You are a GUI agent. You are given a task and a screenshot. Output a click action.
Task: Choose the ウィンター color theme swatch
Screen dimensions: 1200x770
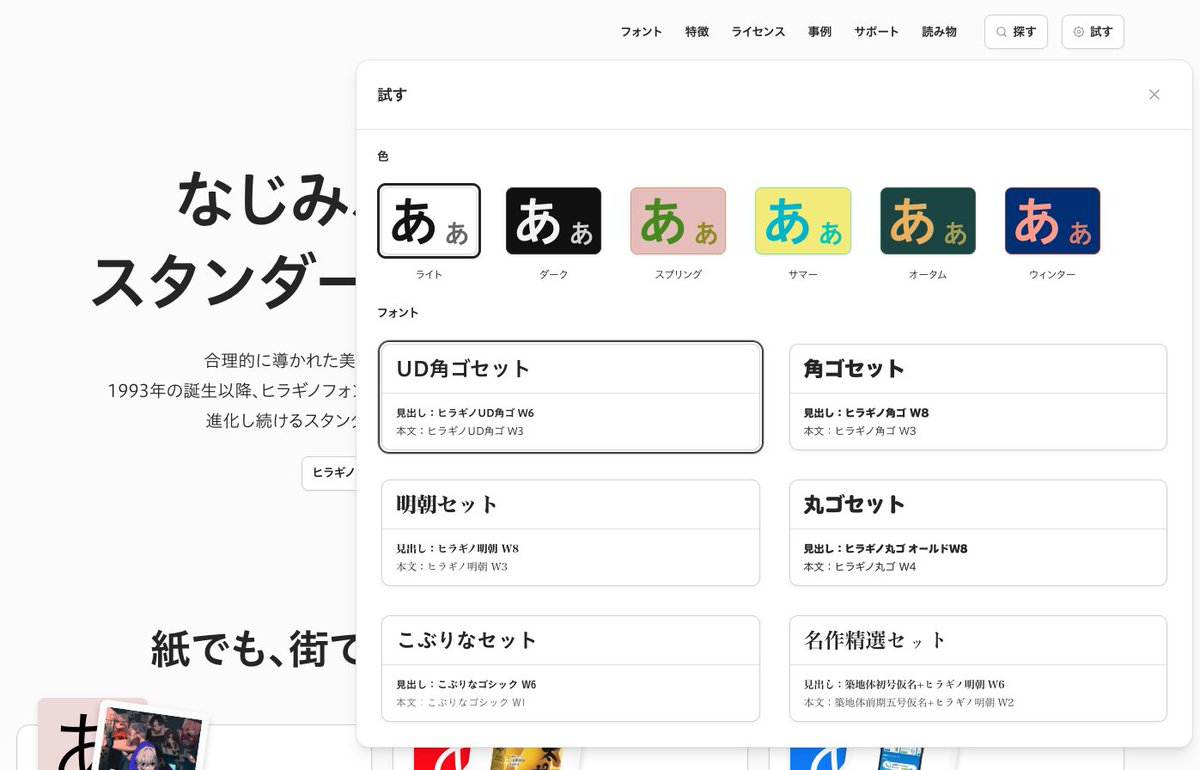1052,221
